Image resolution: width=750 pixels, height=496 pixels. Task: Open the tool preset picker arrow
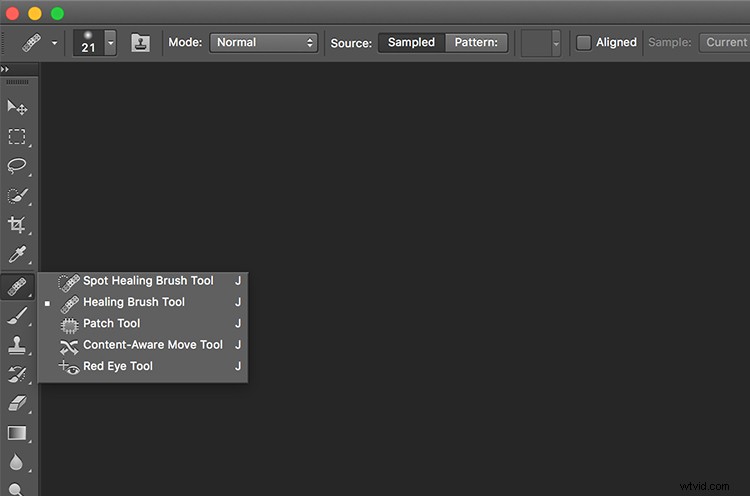[x=55, y=43]
